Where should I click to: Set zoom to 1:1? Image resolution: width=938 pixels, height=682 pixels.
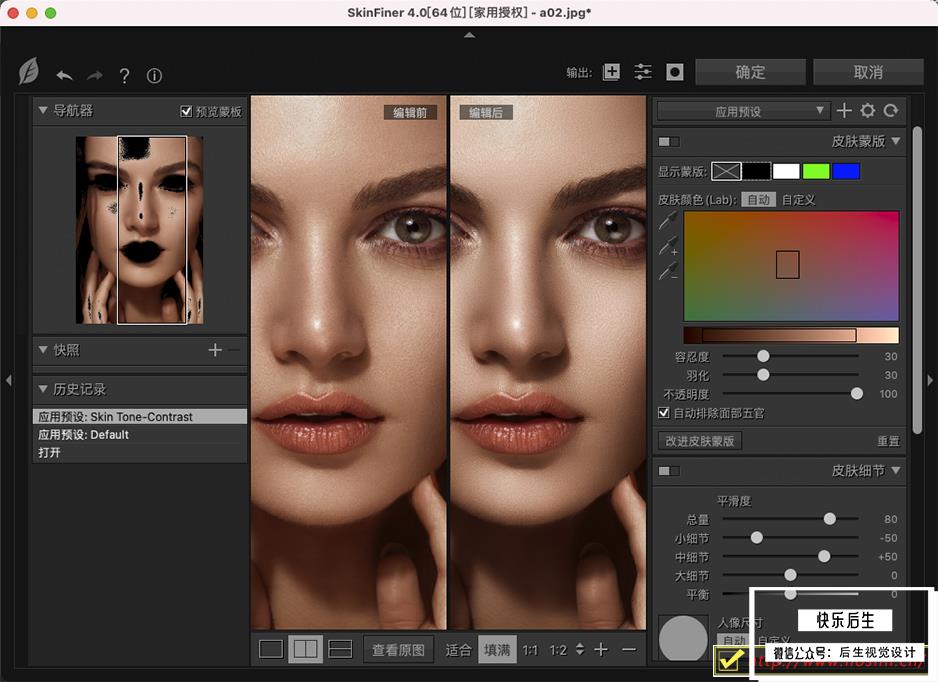coord(530,650)
